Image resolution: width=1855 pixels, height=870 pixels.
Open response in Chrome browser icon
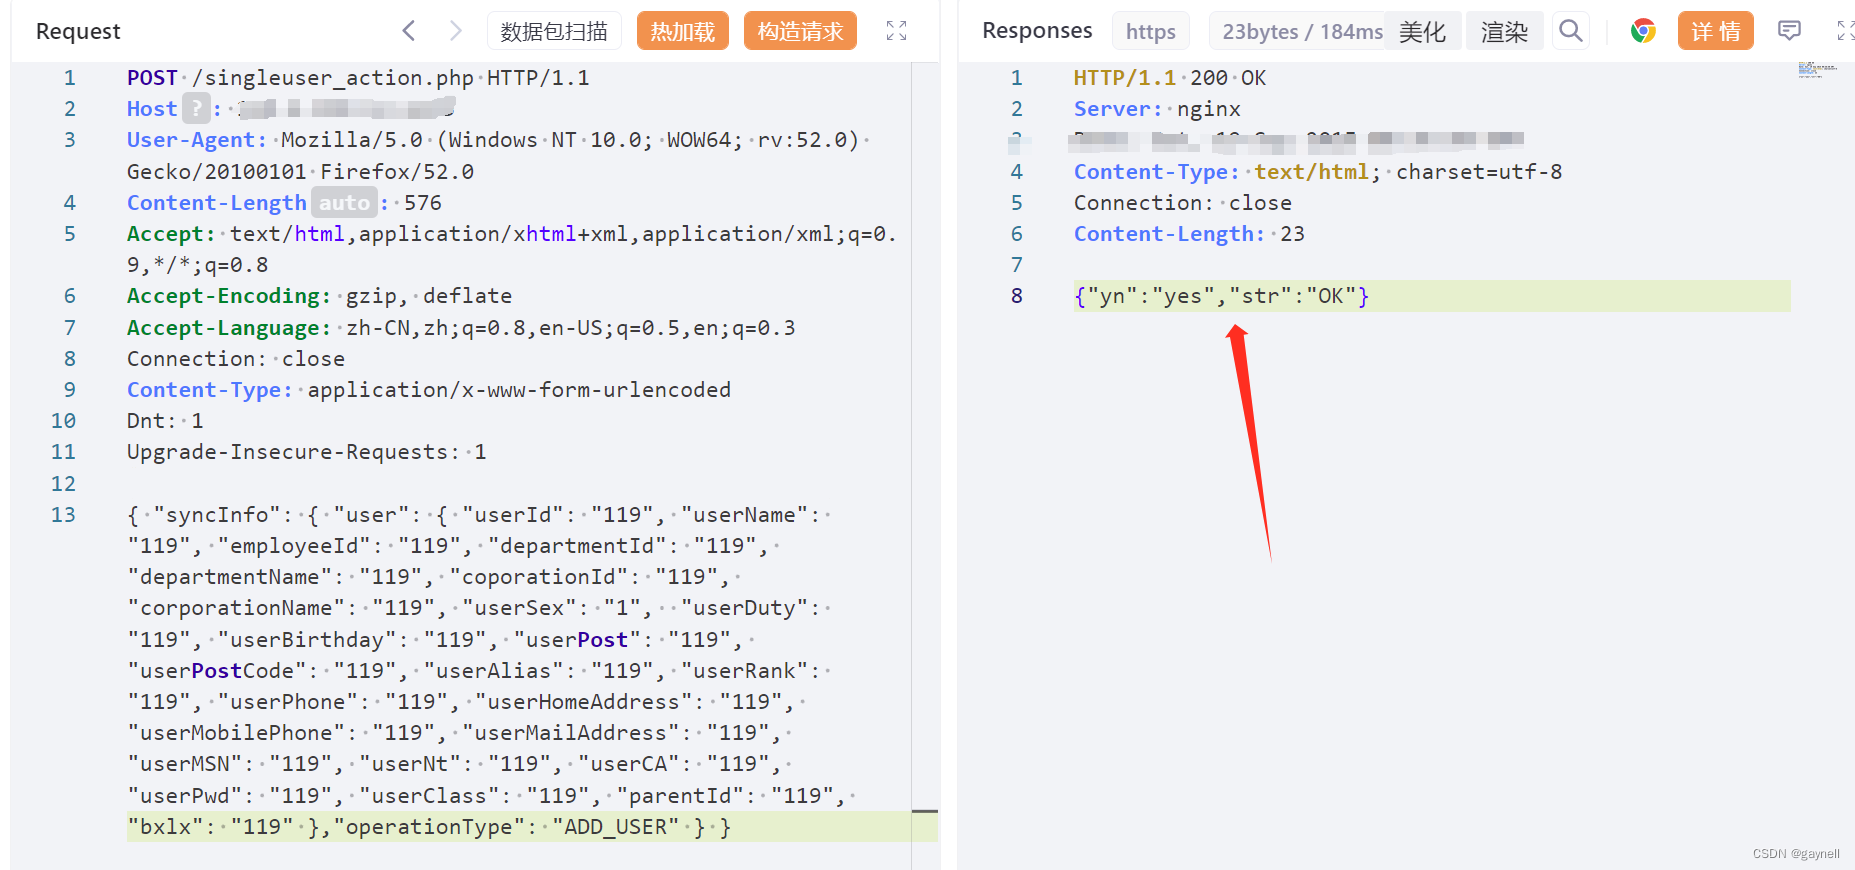pyautogui.click(x=1643, y=31)
